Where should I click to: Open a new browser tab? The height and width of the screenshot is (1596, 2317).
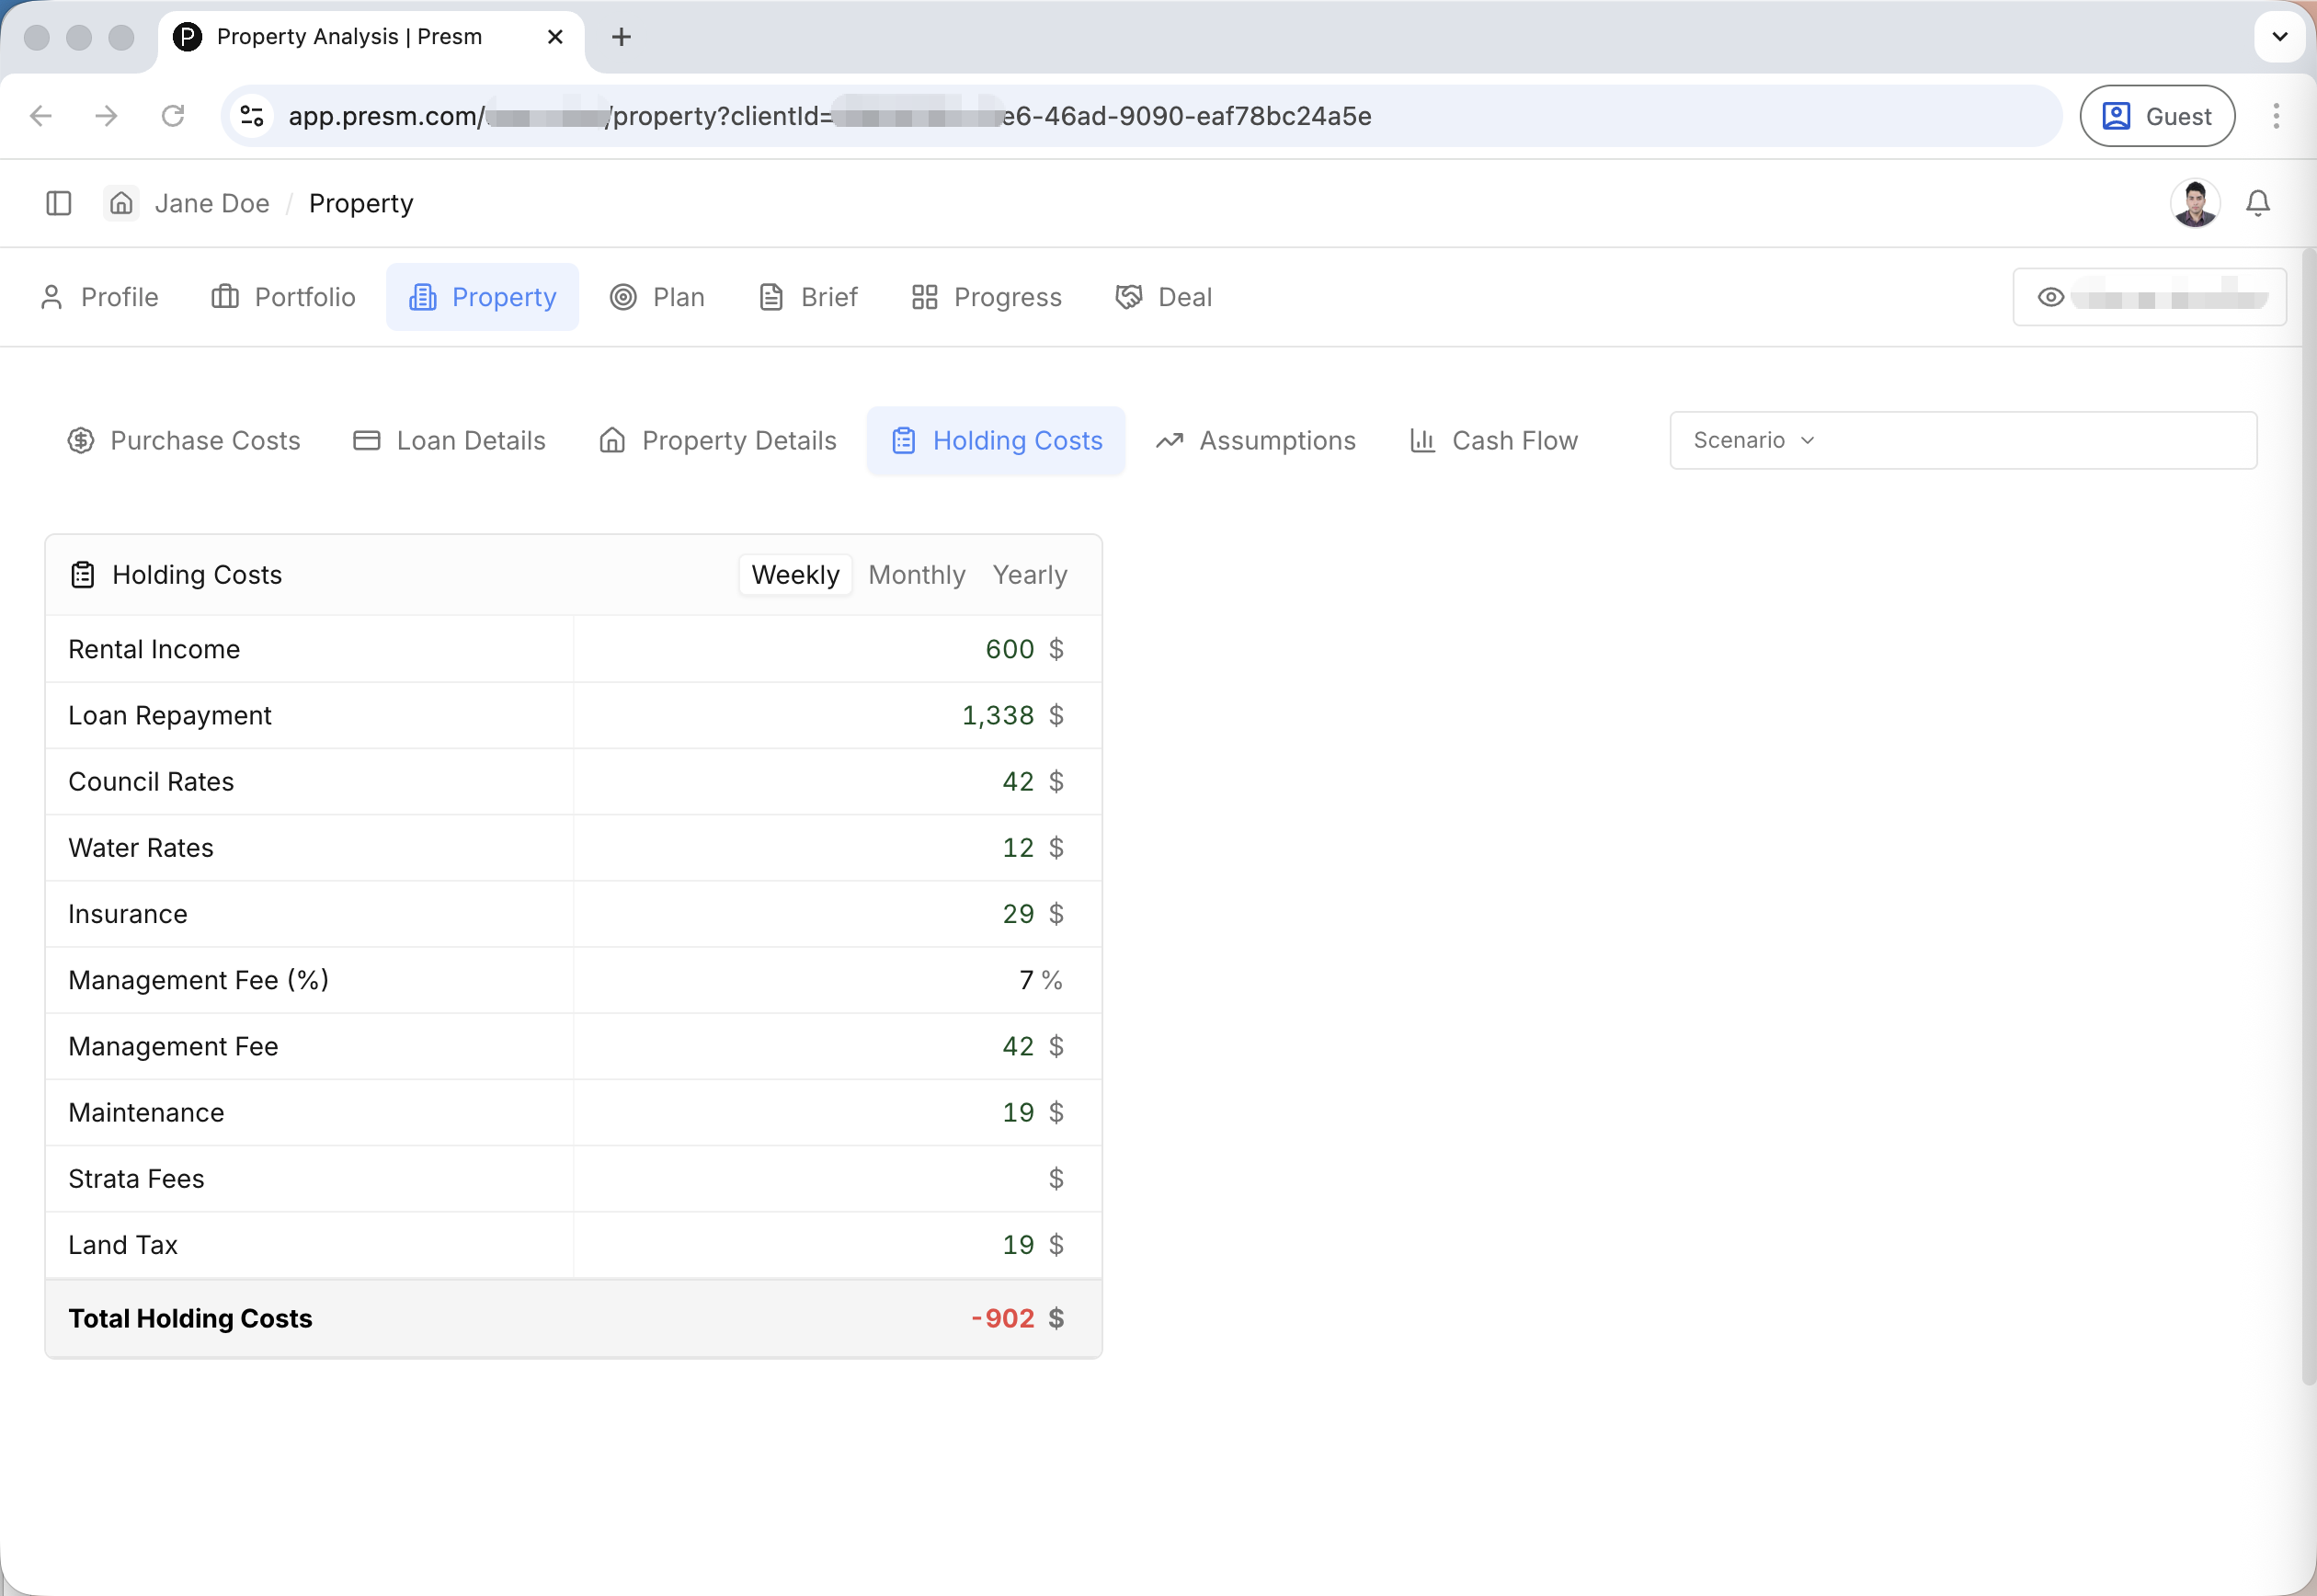621,37
